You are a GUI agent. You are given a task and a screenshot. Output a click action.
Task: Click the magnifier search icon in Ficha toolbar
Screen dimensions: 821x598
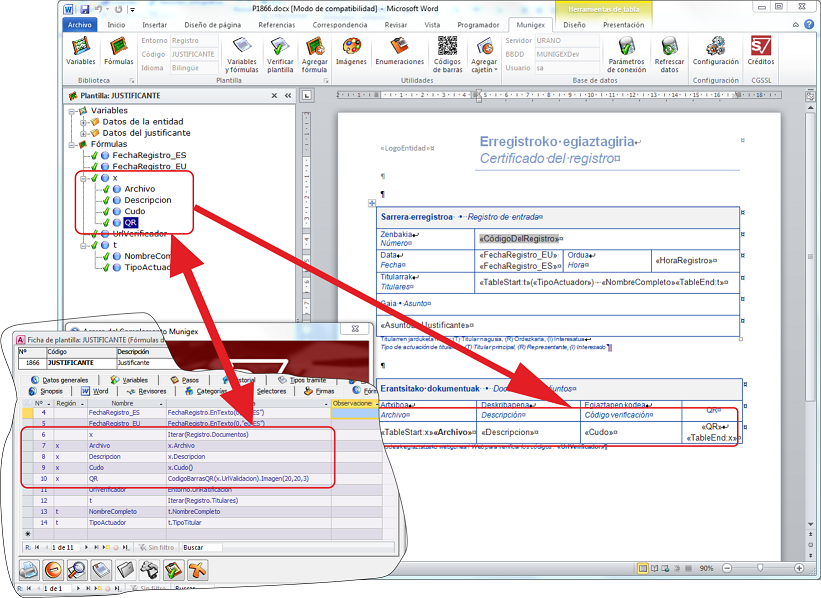point(77,569)
